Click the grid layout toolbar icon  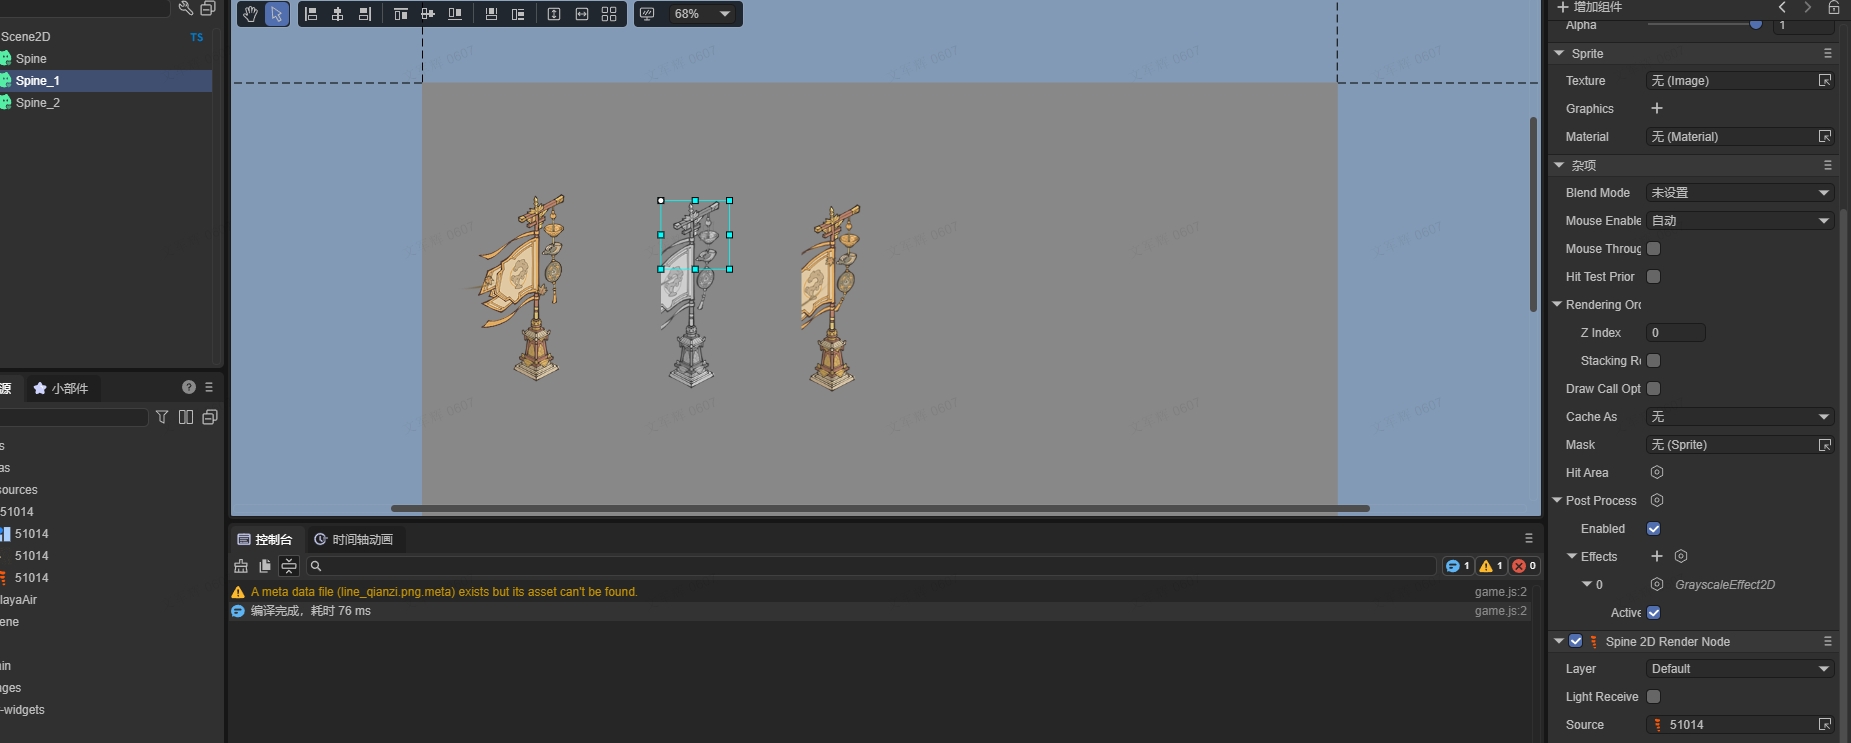[609, 14]
